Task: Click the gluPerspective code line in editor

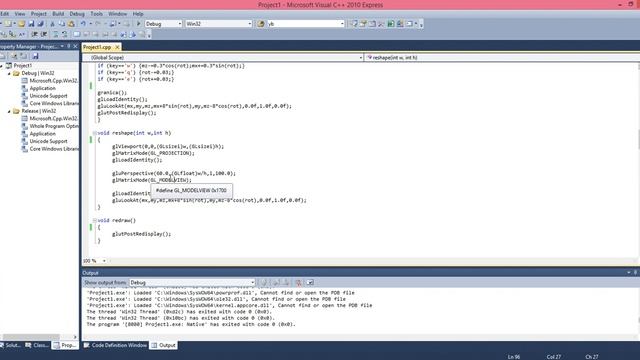Action: point(174,173)
